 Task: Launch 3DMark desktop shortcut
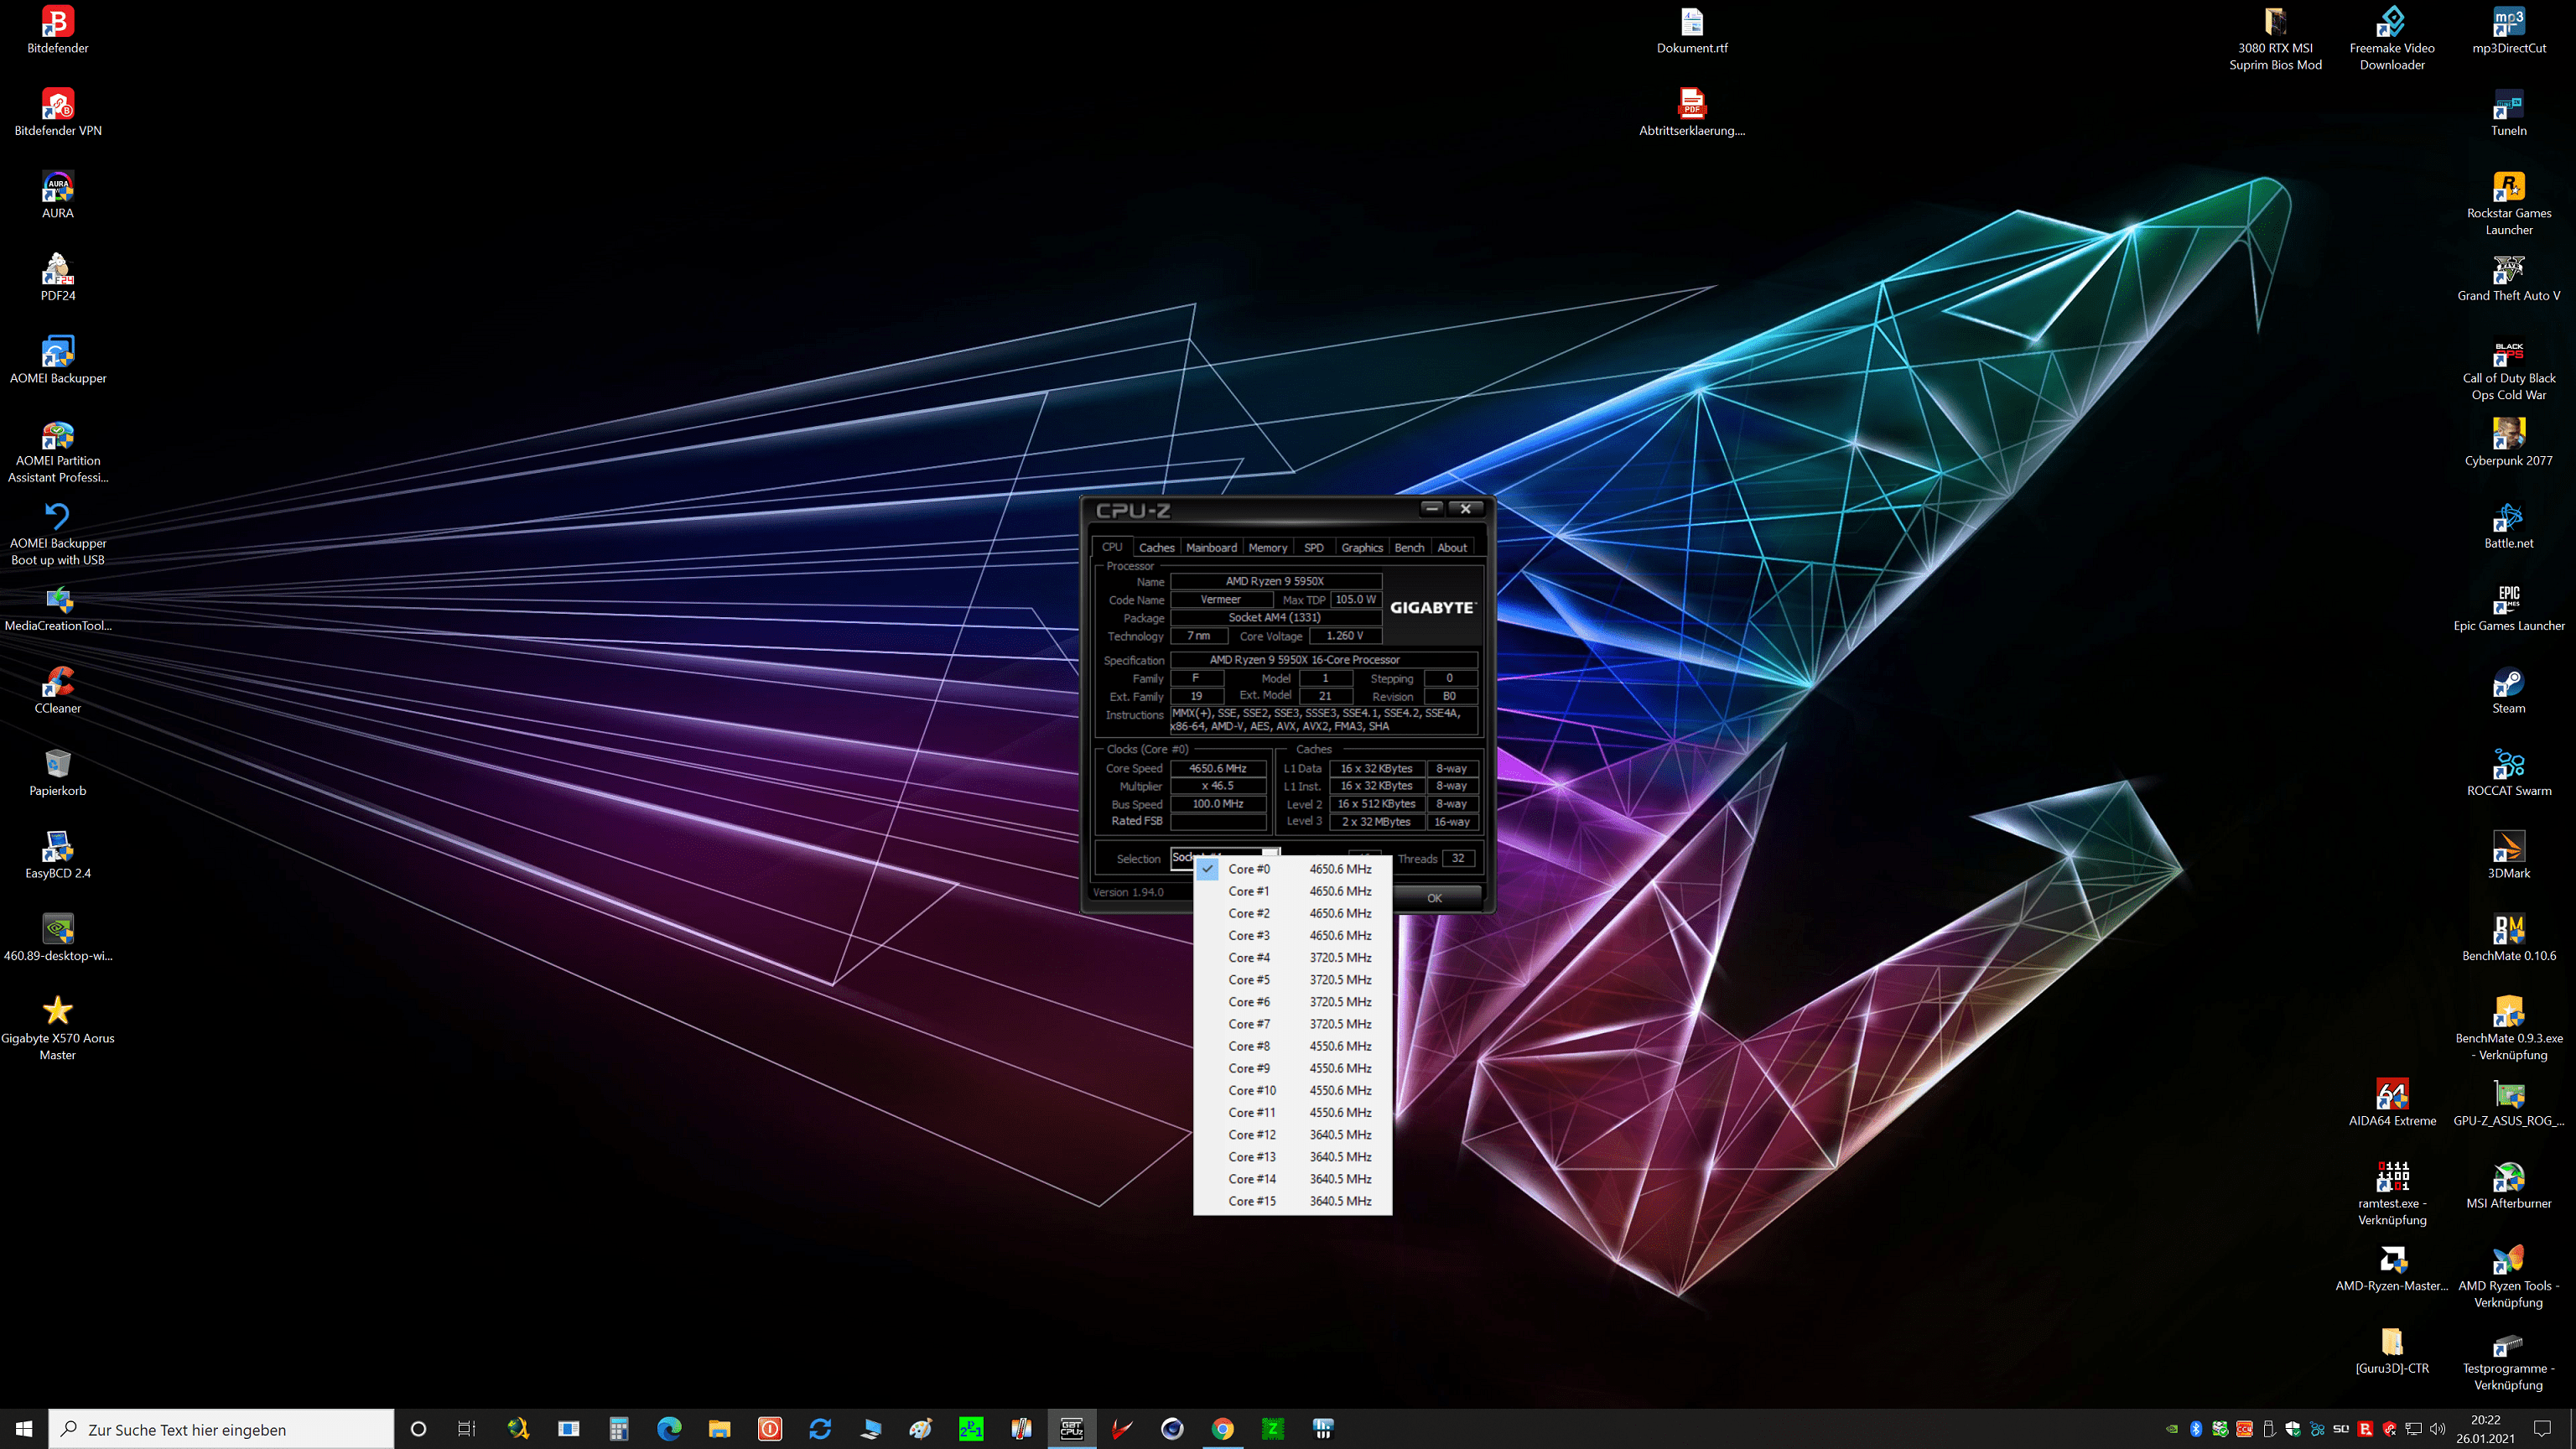(x=2508, y=855)
